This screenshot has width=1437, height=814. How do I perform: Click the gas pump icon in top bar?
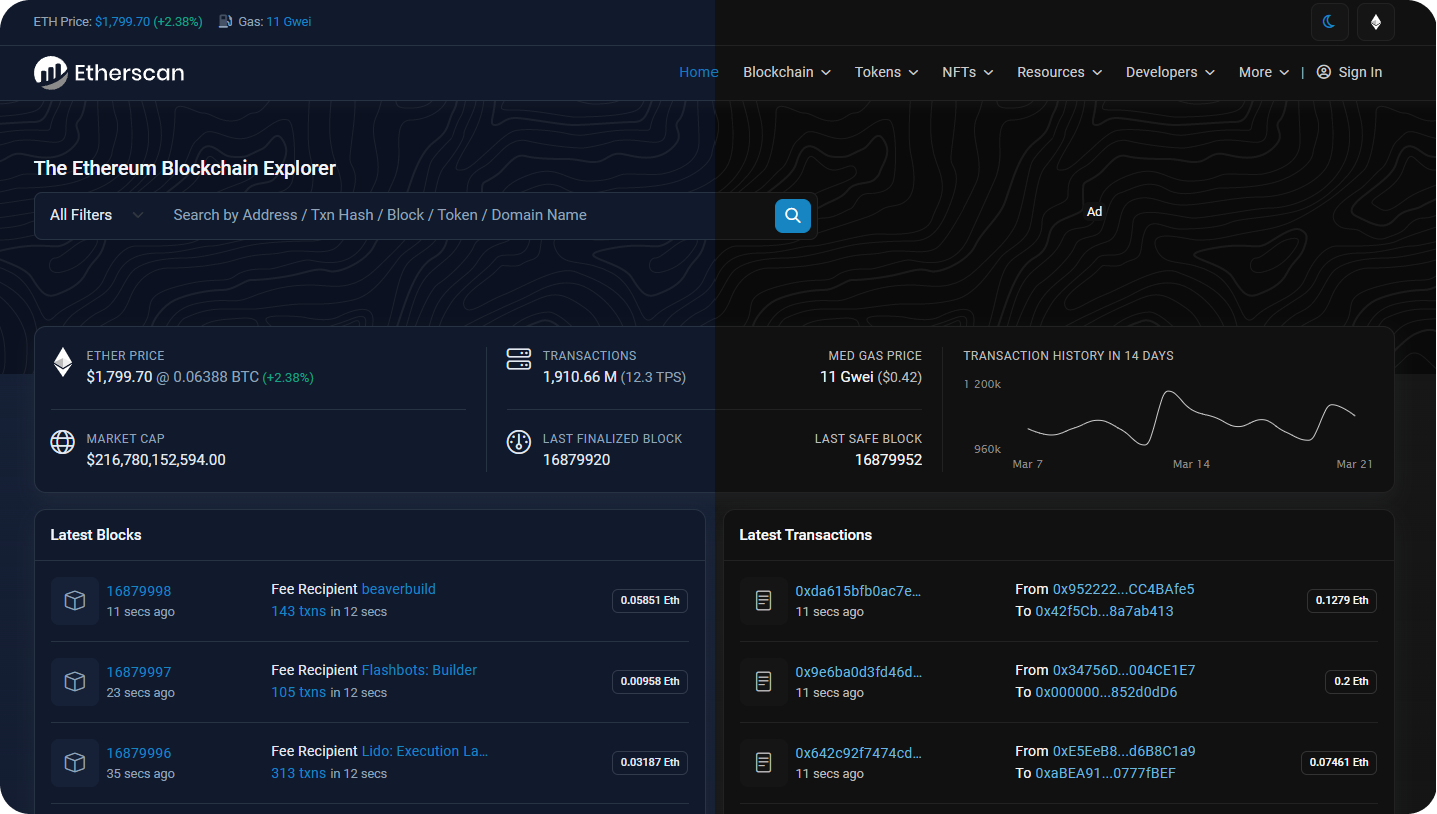pyautogui.click(x=225, y=21)
